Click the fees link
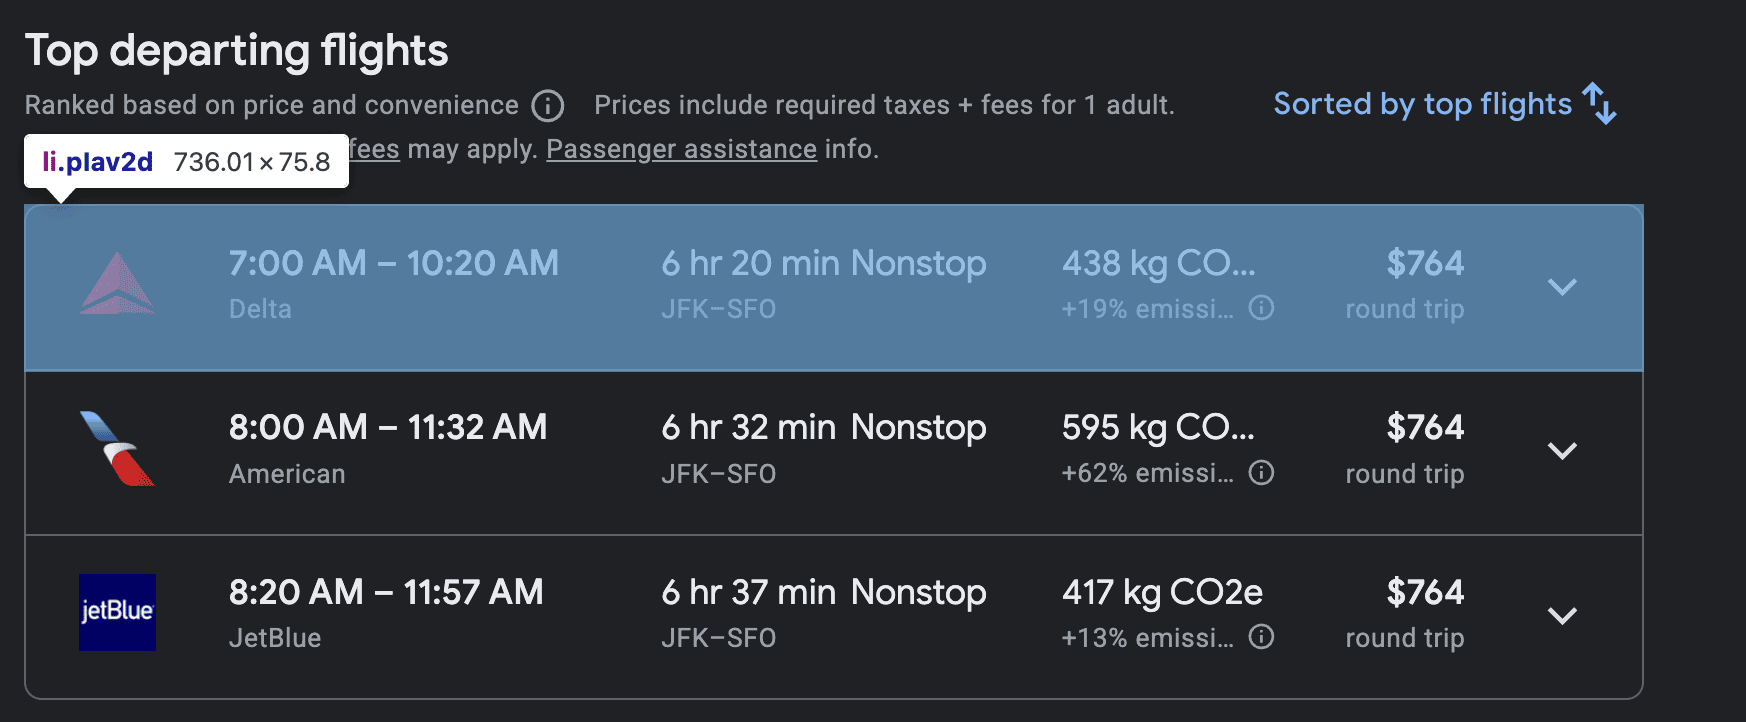 click(375, 149)
